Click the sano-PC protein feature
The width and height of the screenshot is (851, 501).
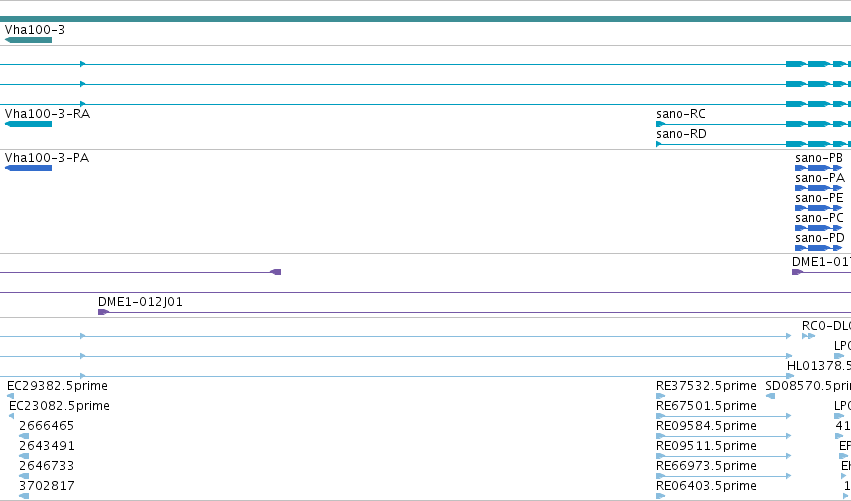coord(818,228)
